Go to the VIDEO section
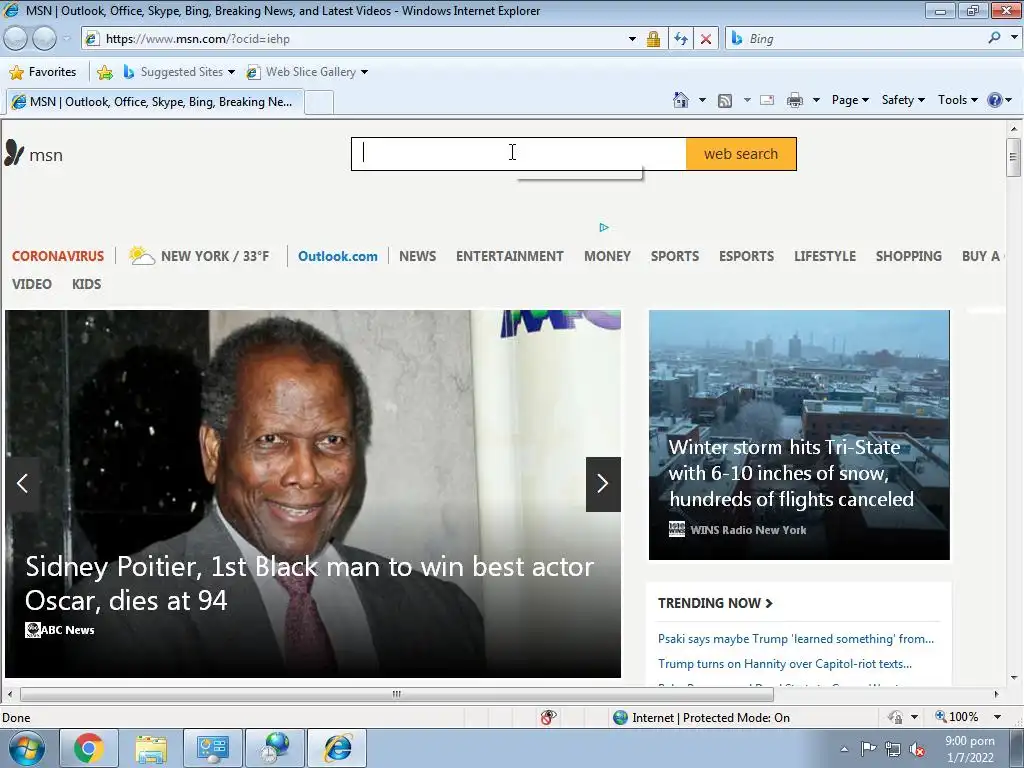The width and height of the screenshot is (1024, 768). [31, 284]
